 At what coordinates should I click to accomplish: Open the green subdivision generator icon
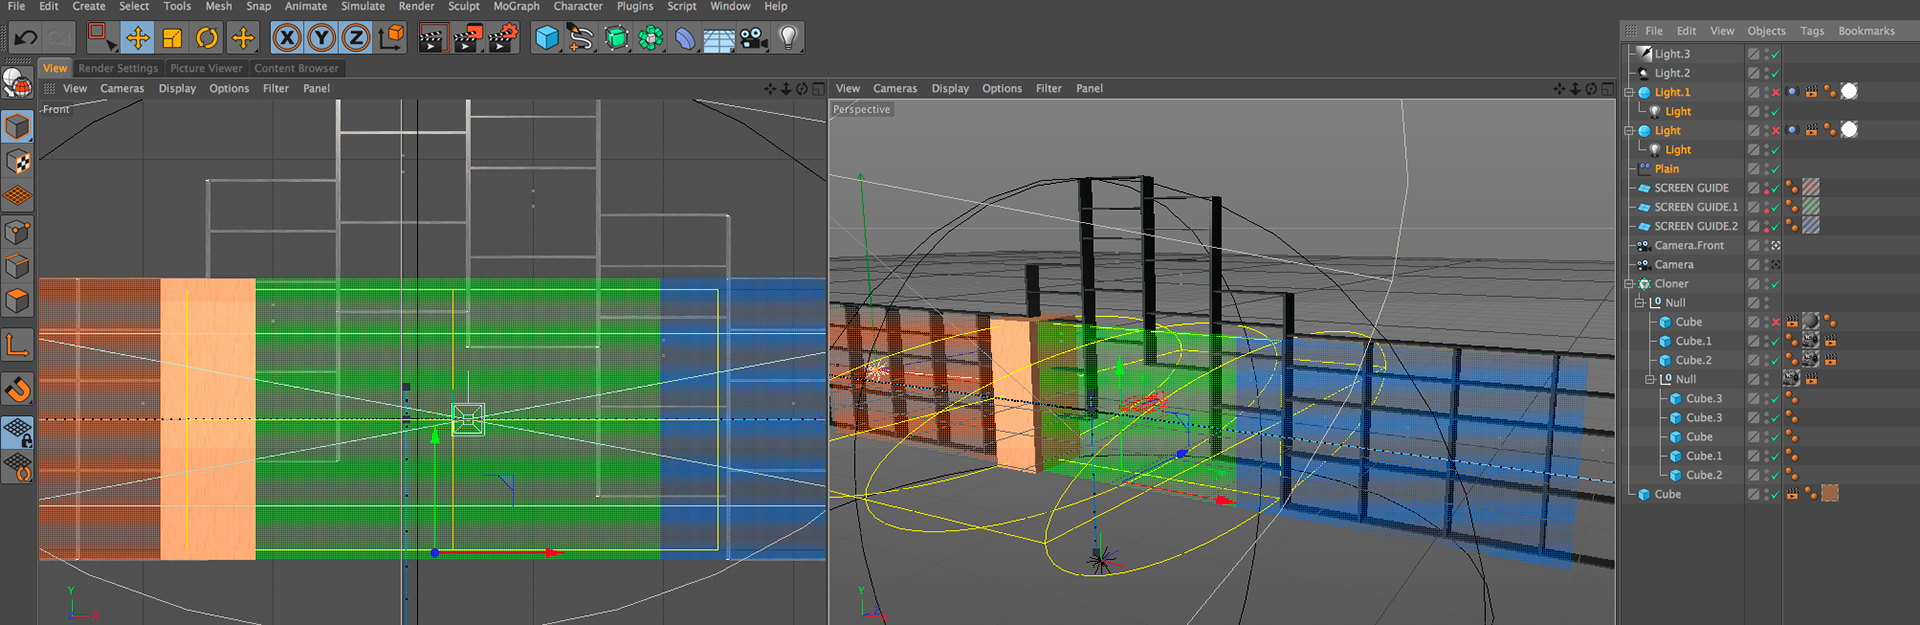click(616, 38)
